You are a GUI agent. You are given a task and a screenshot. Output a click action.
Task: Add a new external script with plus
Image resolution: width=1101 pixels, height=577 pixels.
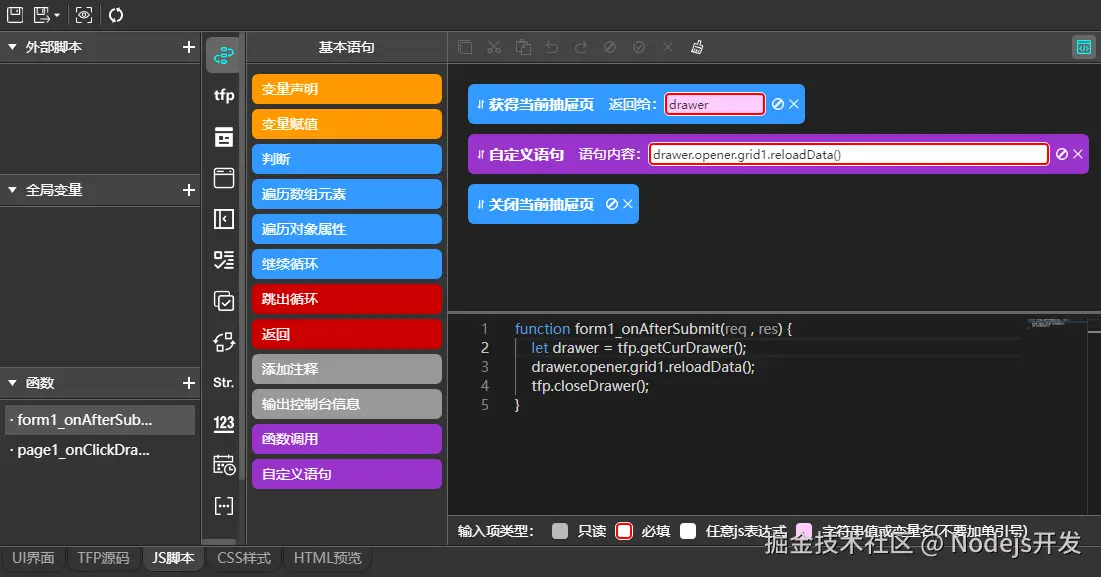pos(188,47)
